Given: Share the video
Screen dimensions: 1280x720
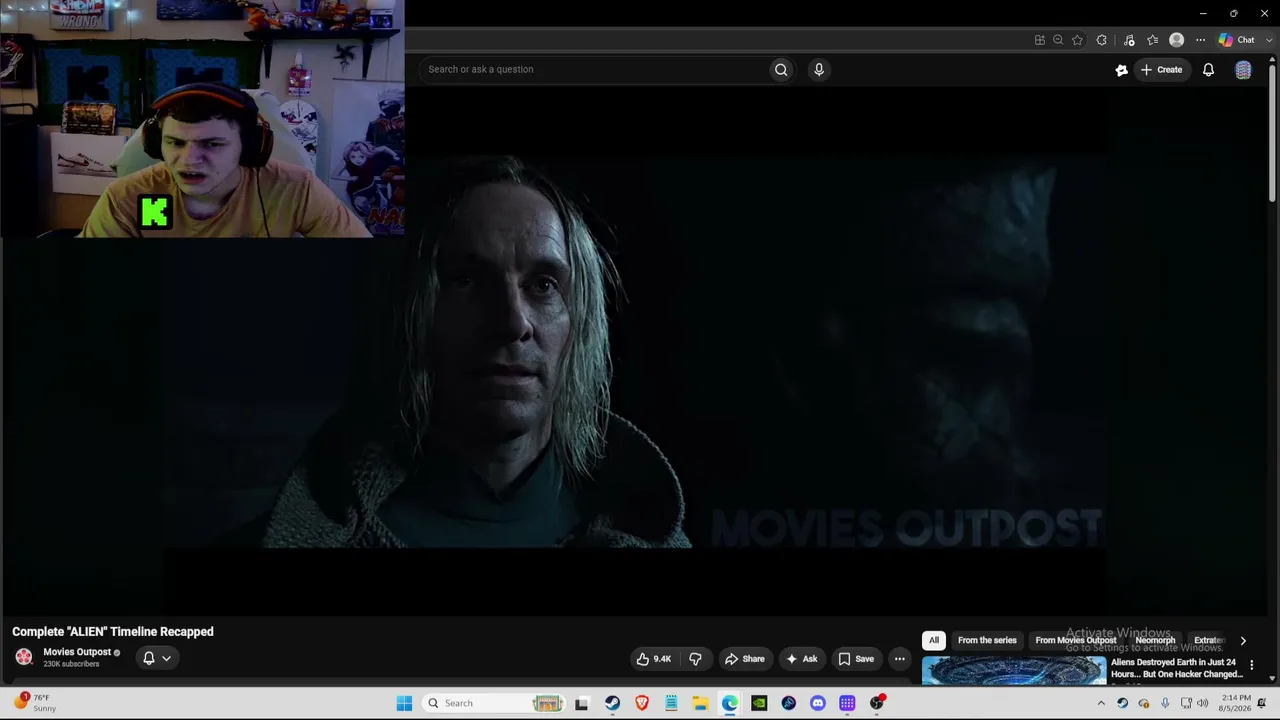Looking at the screenshot, I should 745,659.
